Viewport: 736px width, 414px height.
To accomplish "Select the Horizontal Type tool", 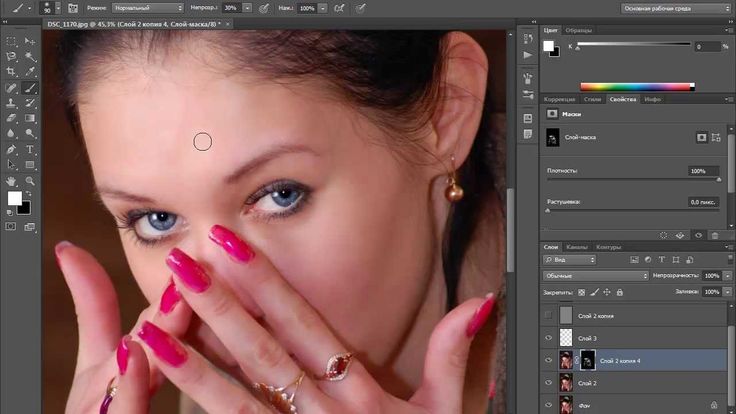I will pos(30,150).
